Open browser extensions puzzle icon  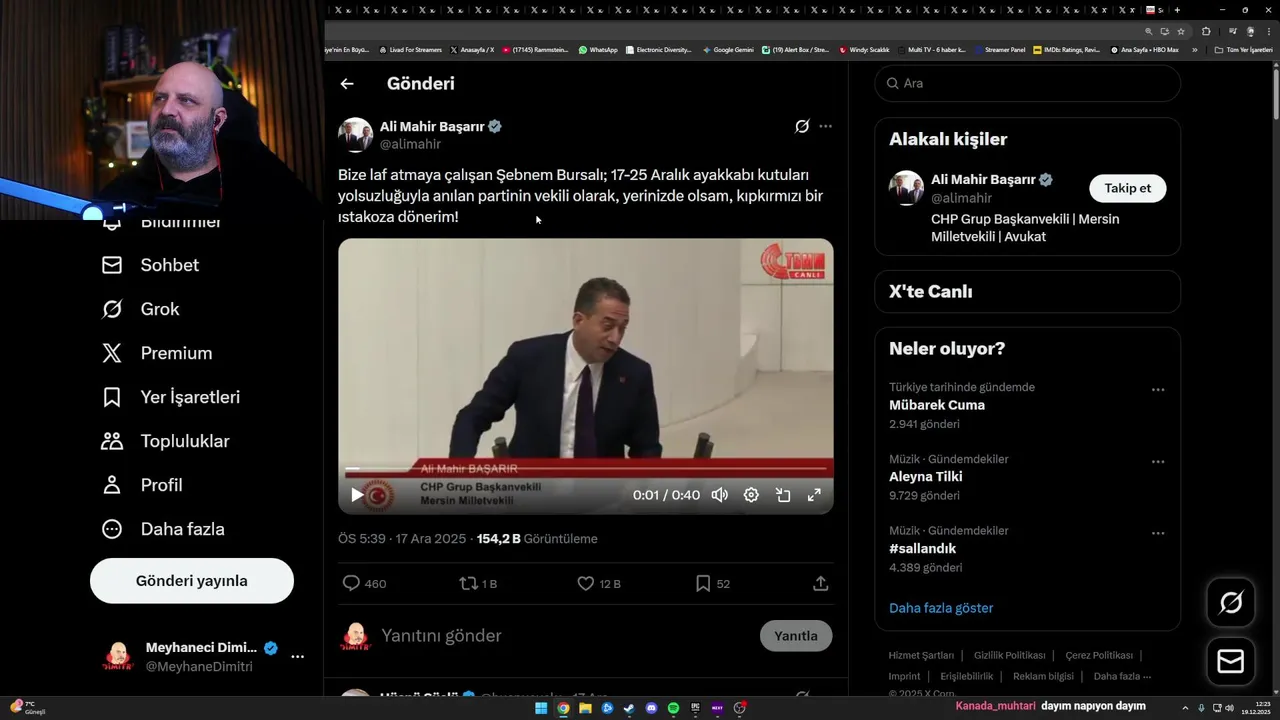coord(1206,31)
